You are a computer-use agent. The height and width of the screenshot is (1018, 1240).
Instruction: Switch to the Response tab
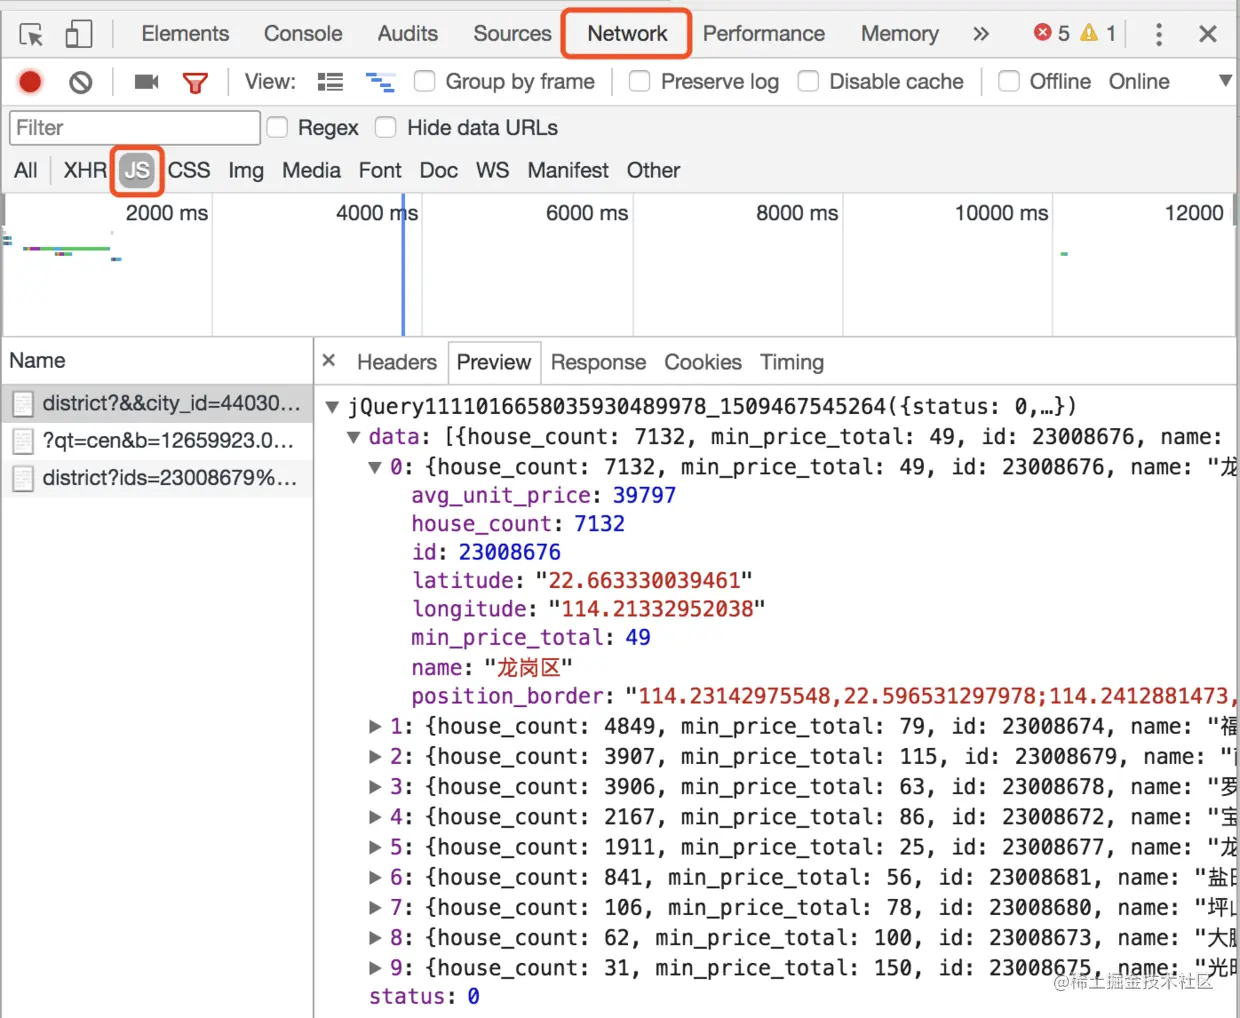tap(598, 362)
